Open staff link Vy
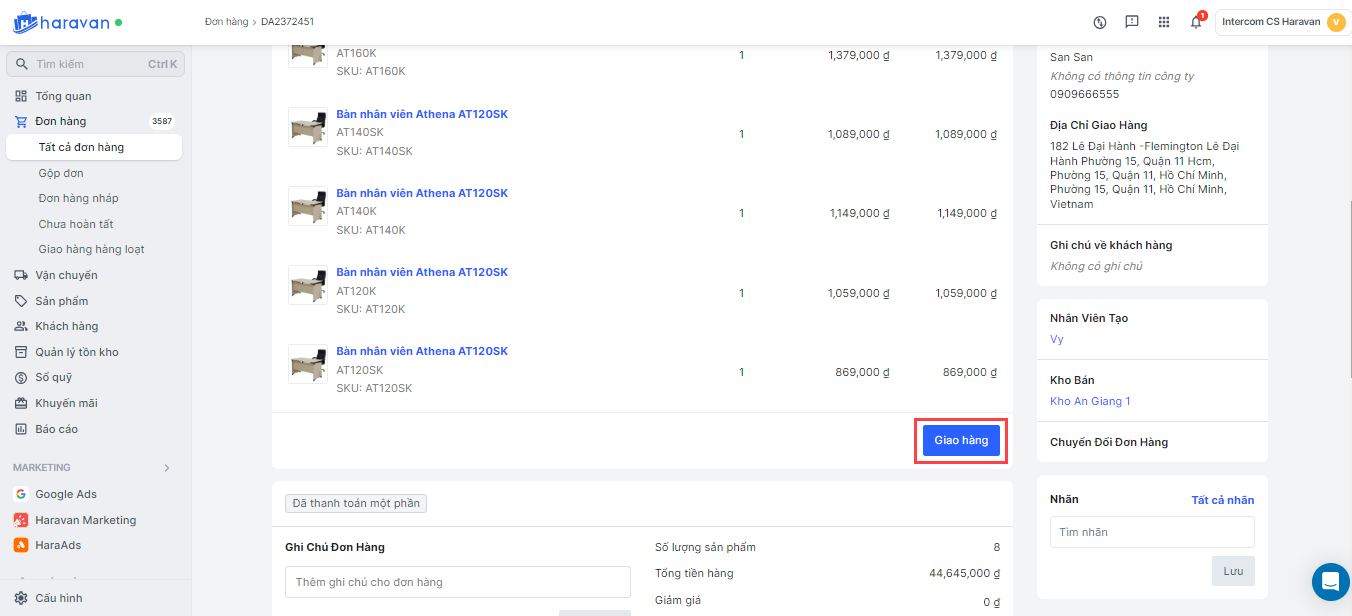Viewport: 1352px width, 616px height. tap(1057, 339)
